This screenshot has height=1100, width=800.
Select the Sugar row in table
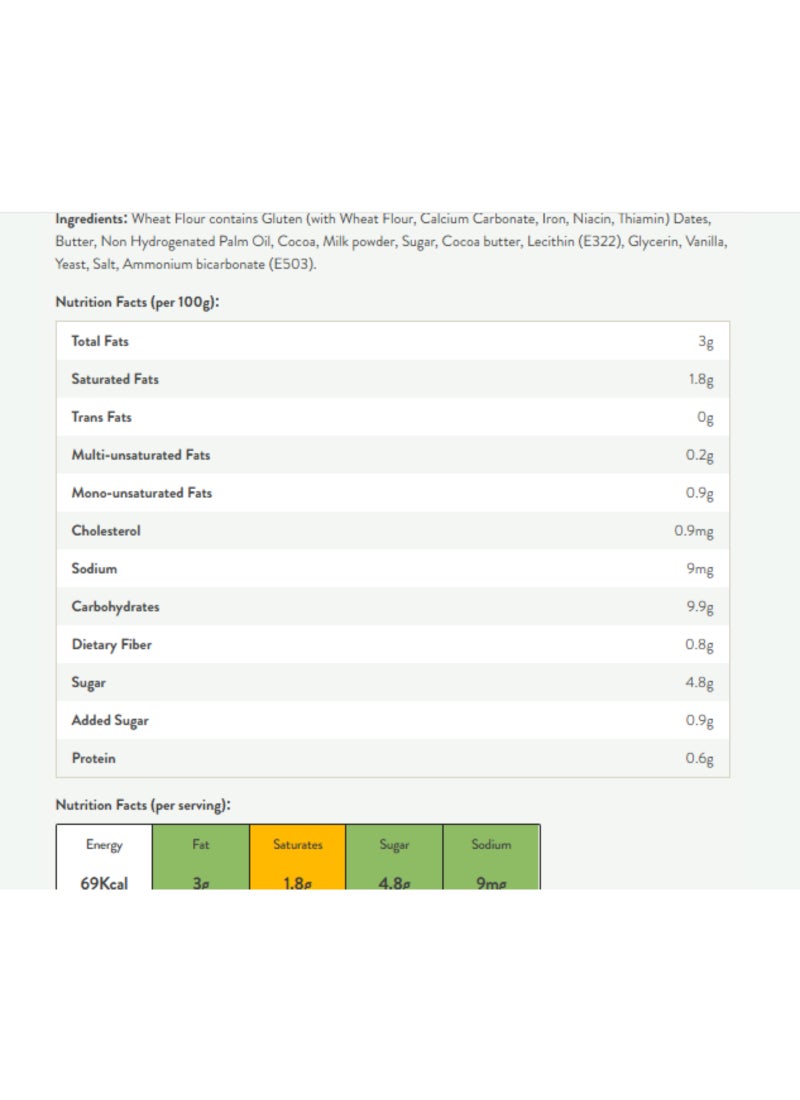(x=393, y=682)
